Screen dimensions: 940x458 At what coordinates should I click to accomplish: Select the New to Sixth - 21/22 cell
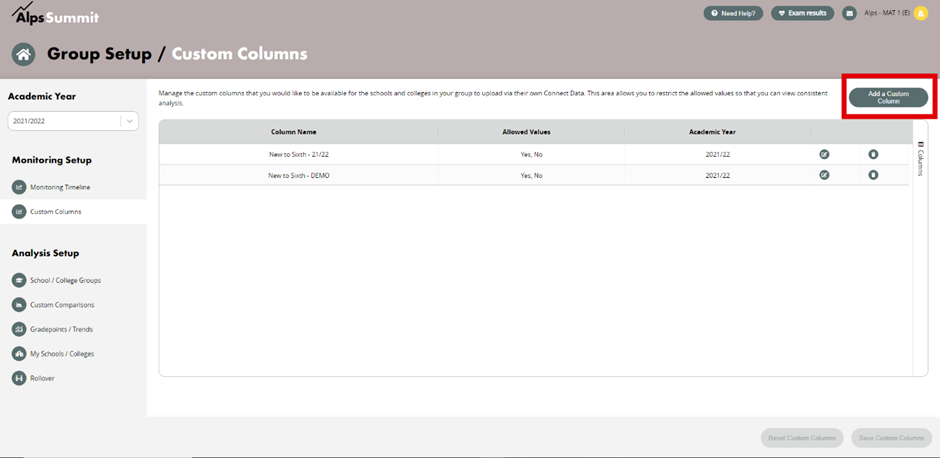pos(299,155)
